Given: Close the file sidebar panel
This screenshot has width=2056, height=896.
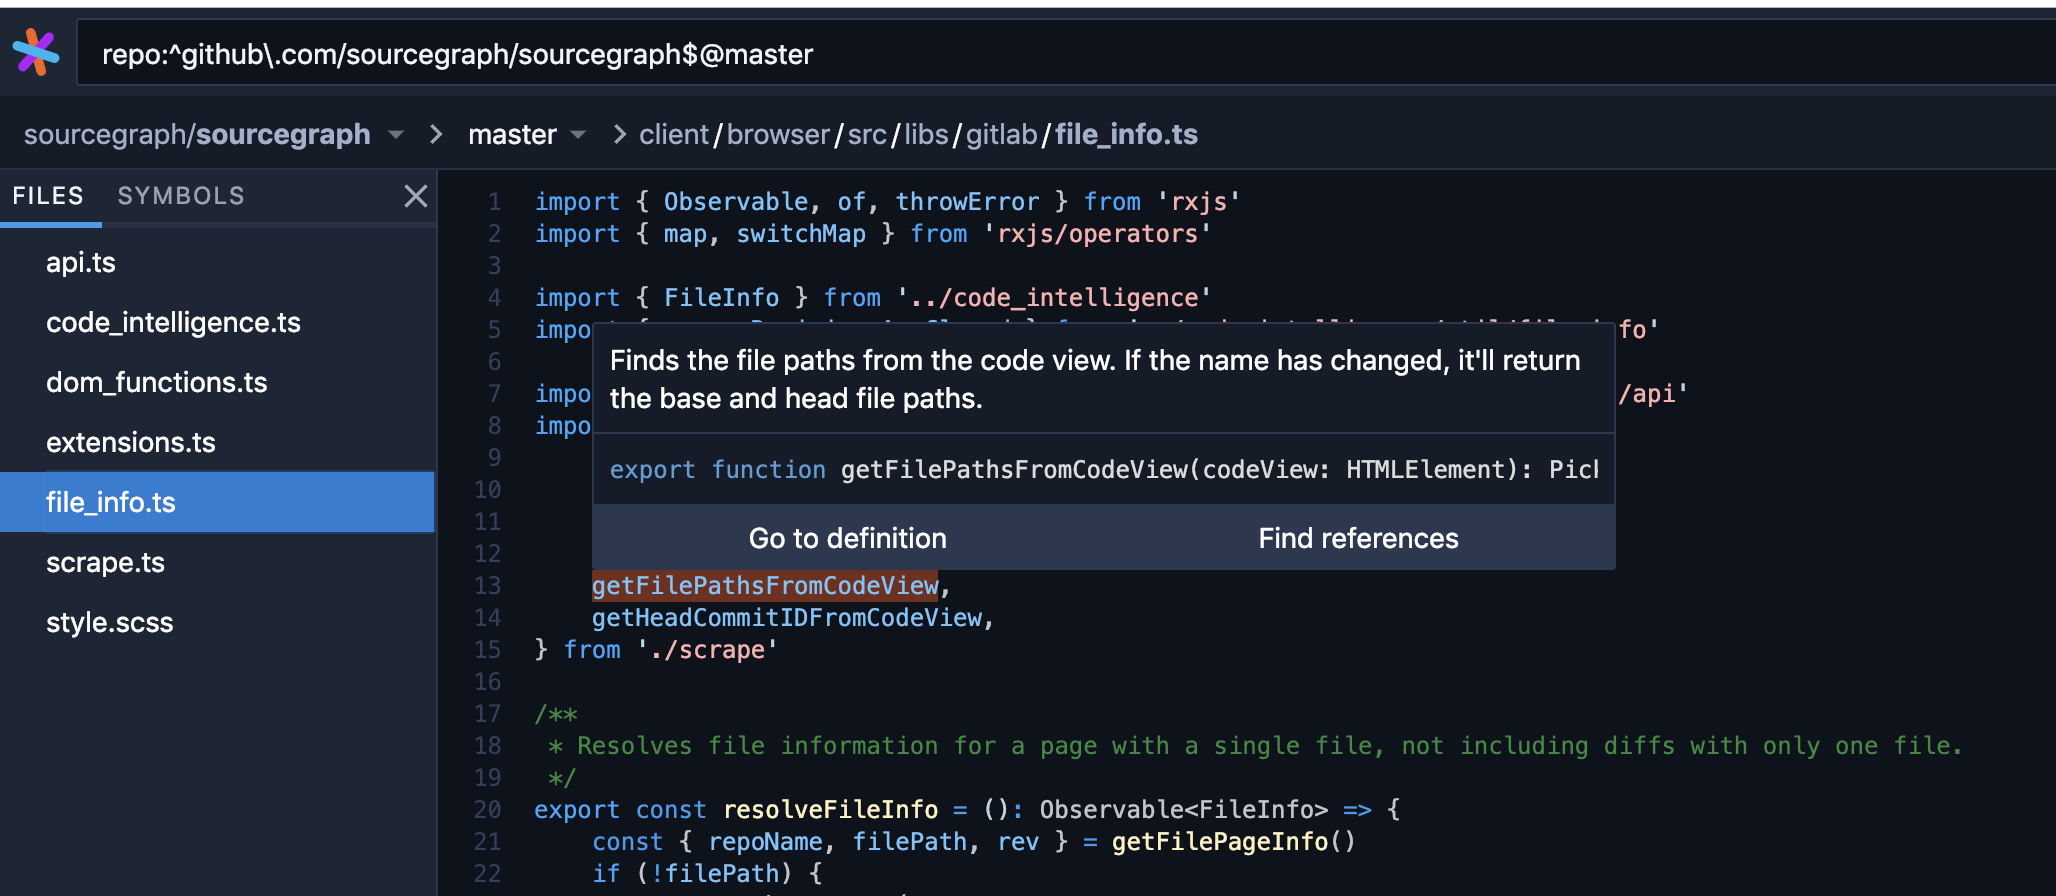Looking at the screenshot, I should 416,196.
